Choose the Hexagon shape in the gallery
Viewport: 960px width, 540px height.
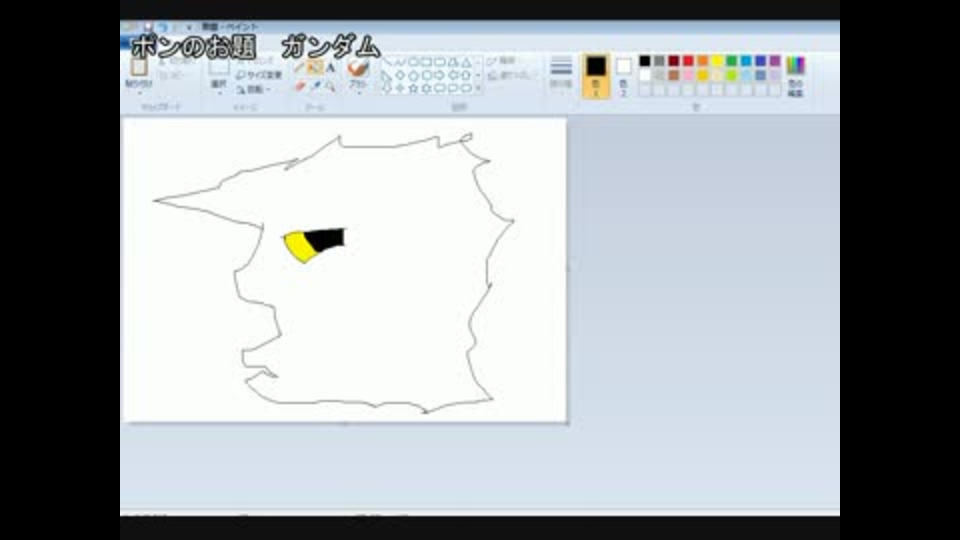coord(427,75)
